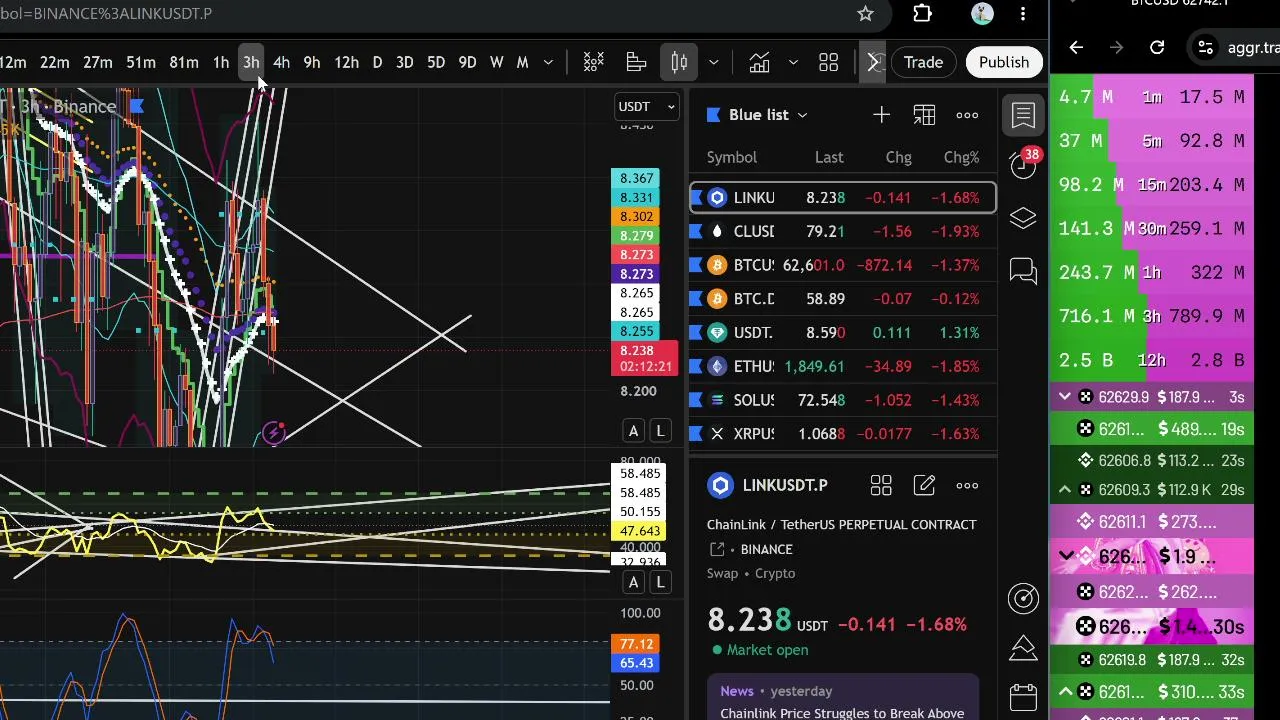
Task: Select the BTCU row priced 62,601.0
Action: (843, 265)
